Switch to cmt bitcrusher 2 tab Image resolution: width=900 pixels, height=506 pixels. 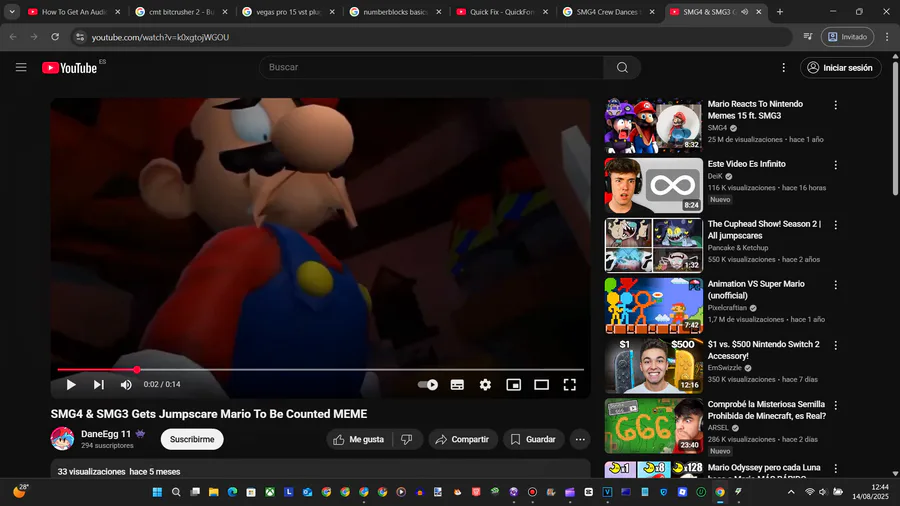180,11
